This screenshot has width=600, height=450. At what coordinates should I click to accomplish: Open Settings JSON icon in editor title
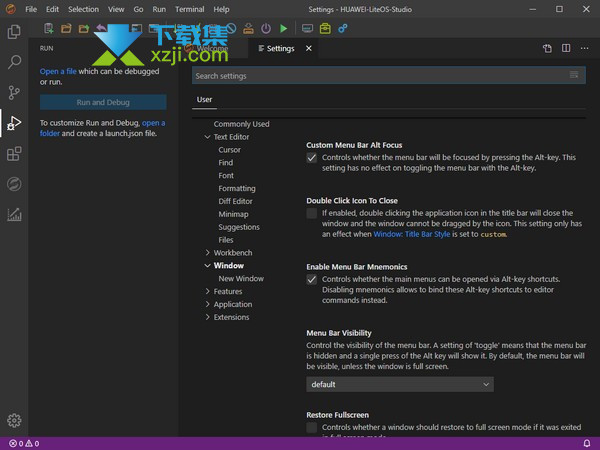click(548, 49)
